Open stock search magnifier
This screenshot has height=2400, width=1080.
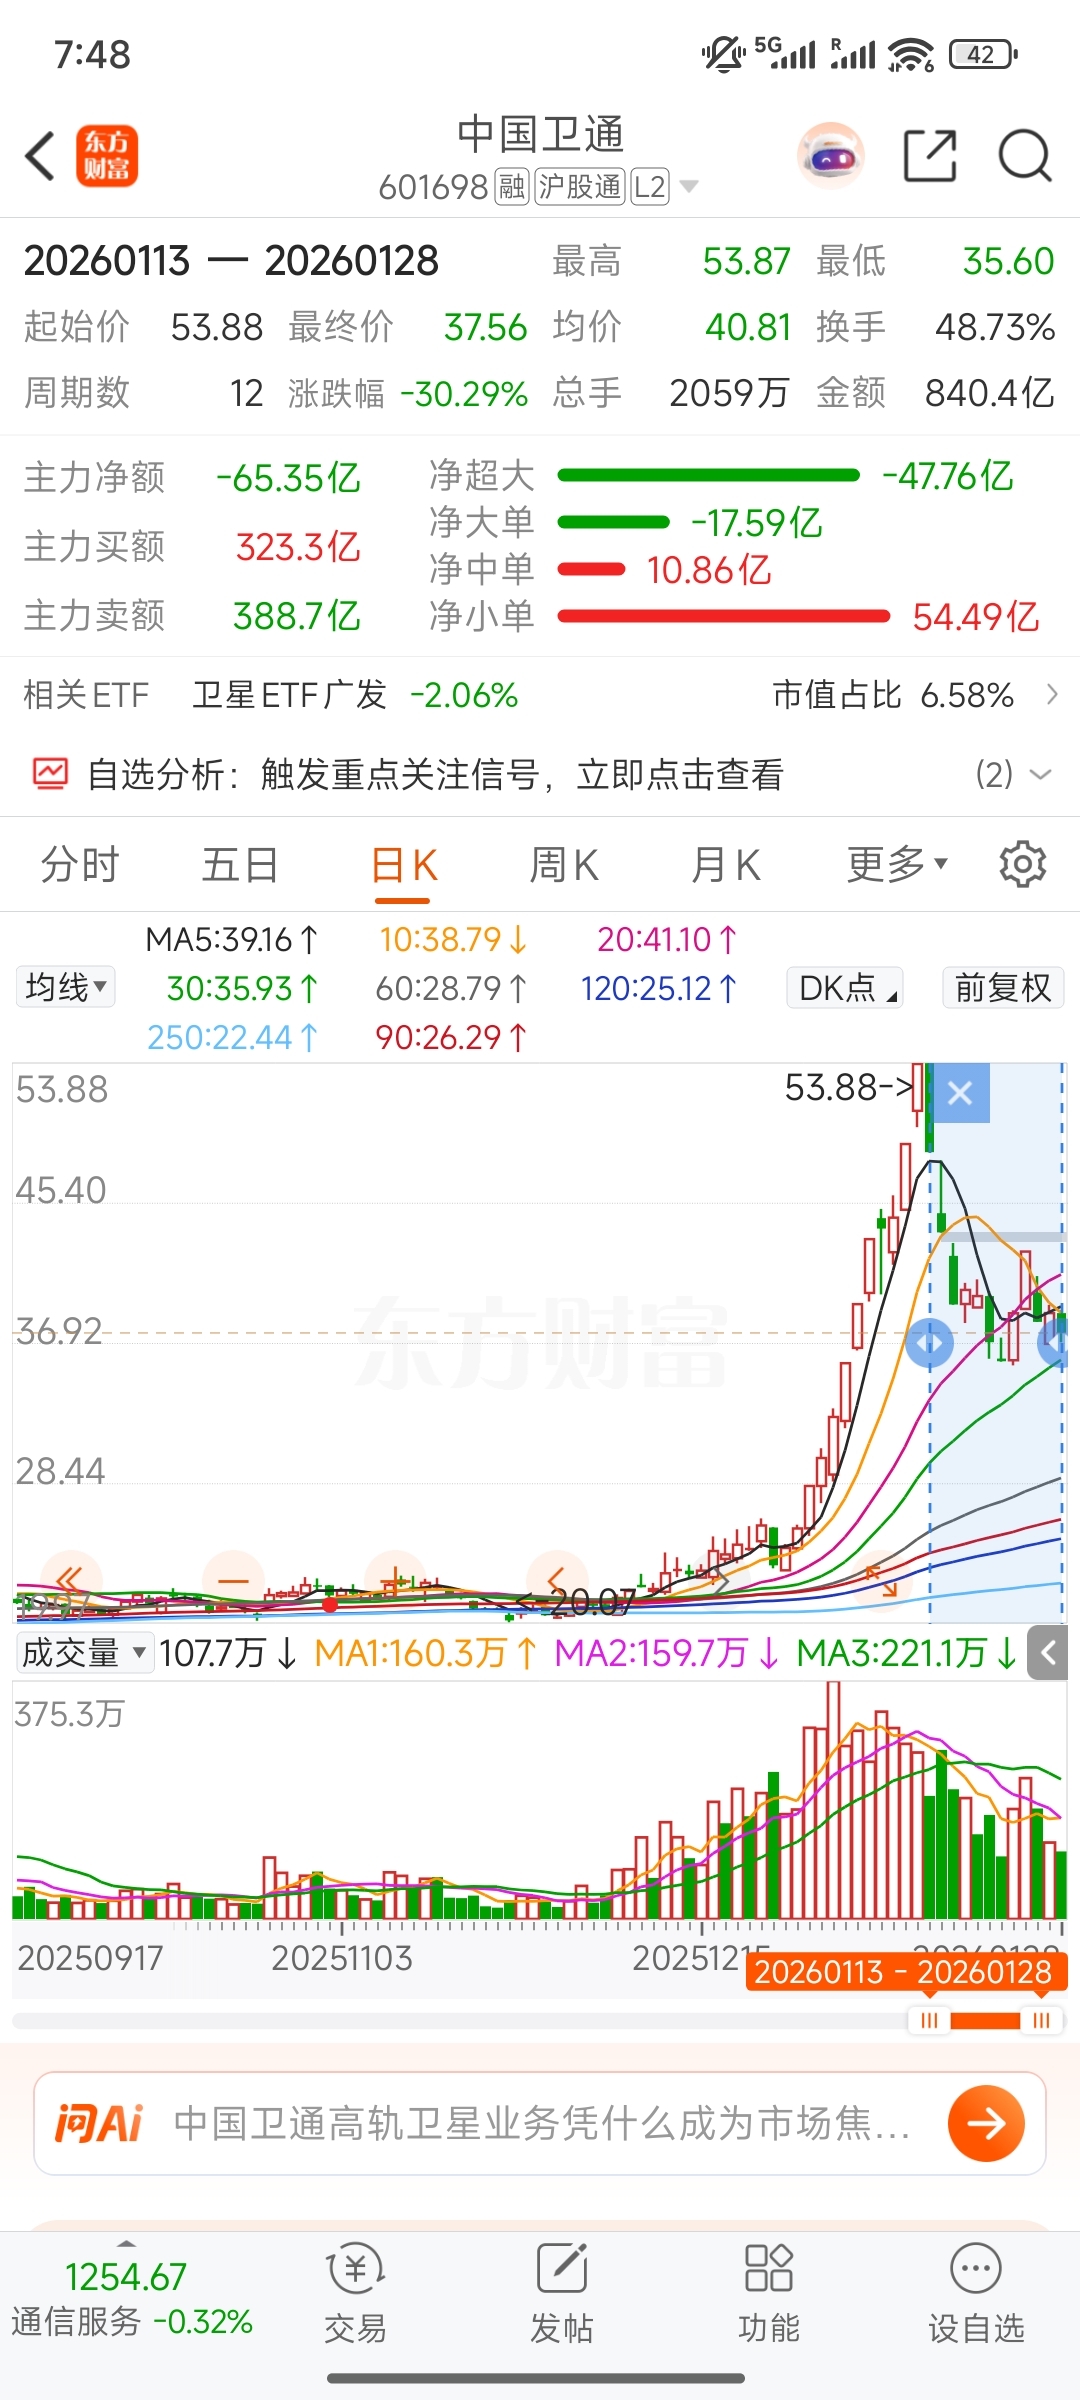pyautogui.click(x=1025, y=156)
